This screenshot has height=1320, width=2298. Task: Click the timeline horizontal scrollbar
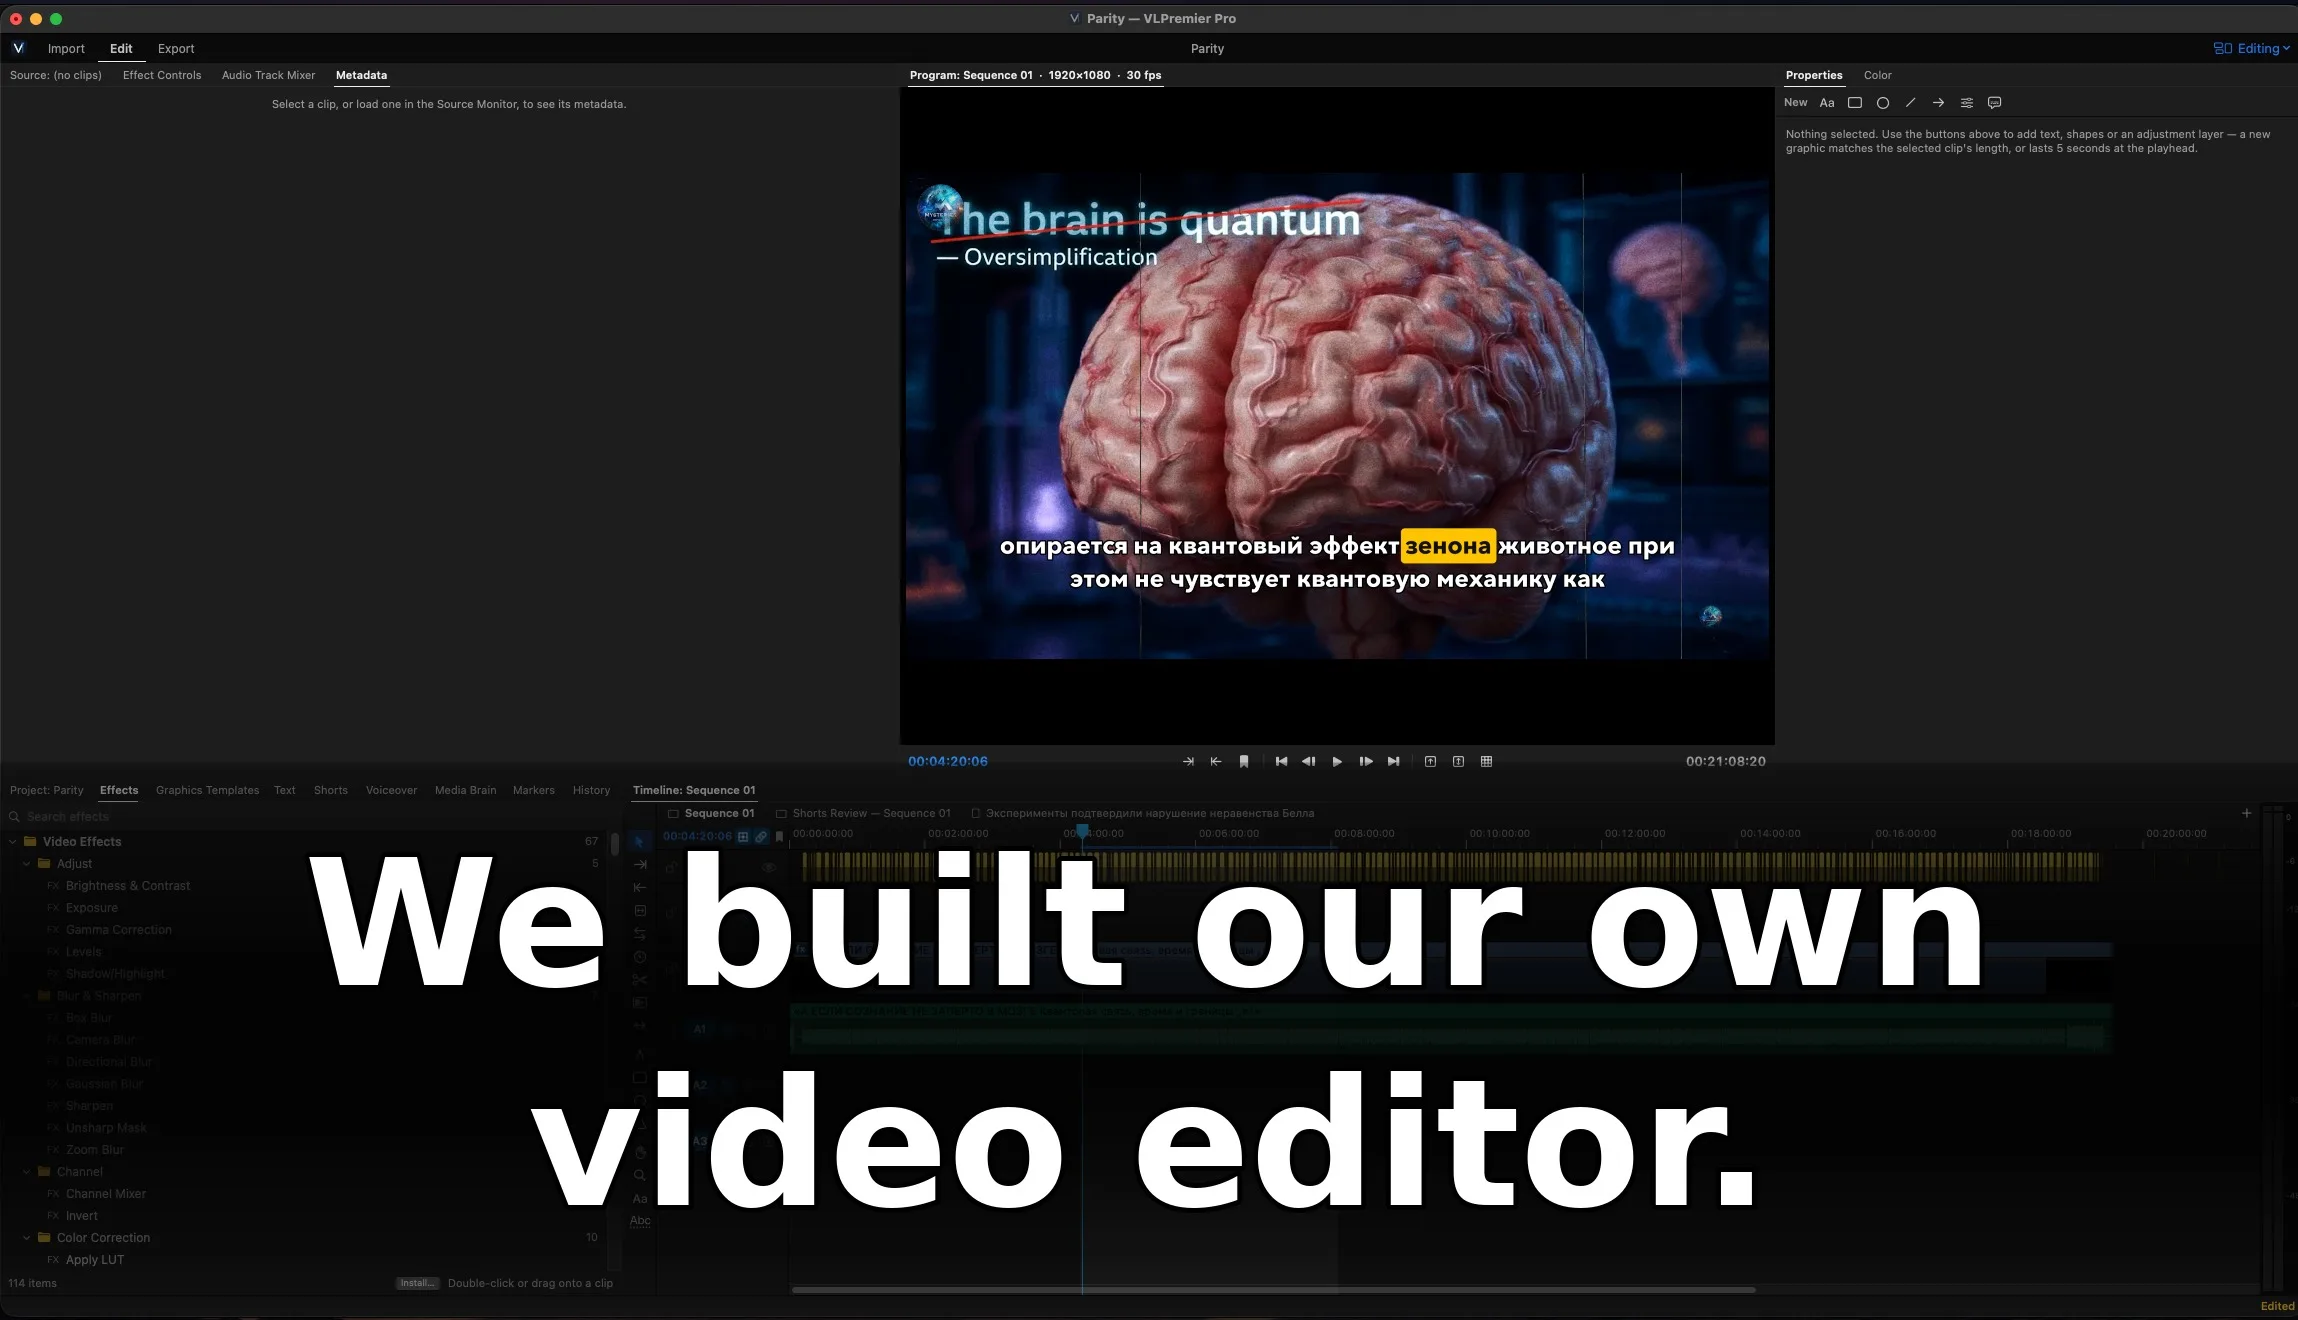[1273, 1290]
